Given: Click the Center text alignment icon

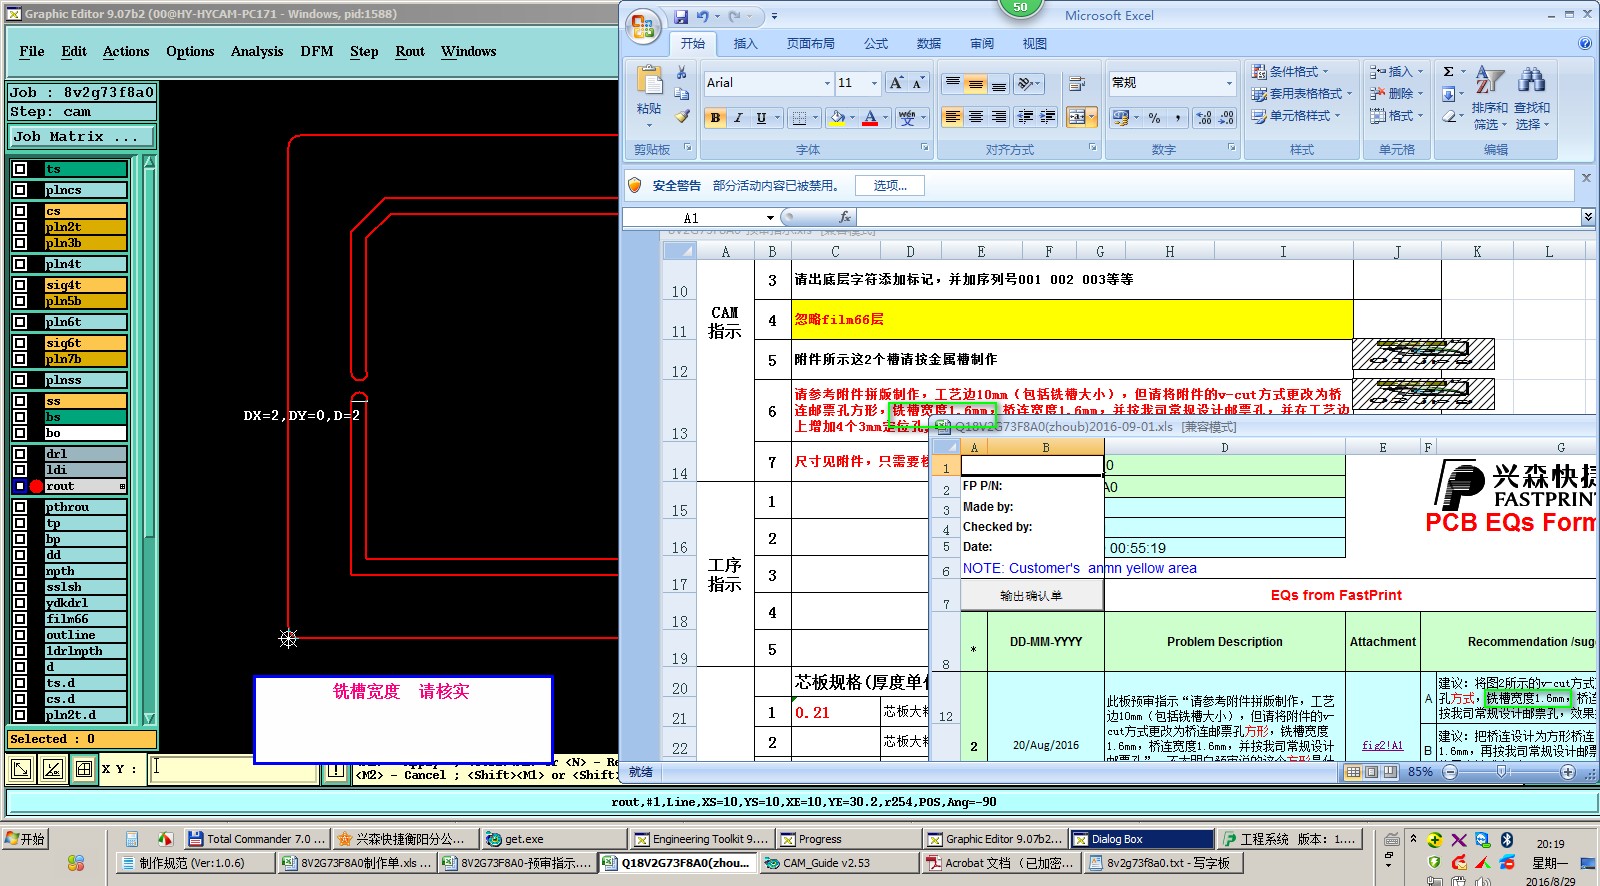Looking at the screenshot, I should pyautogui.click(x=976, y=118).
